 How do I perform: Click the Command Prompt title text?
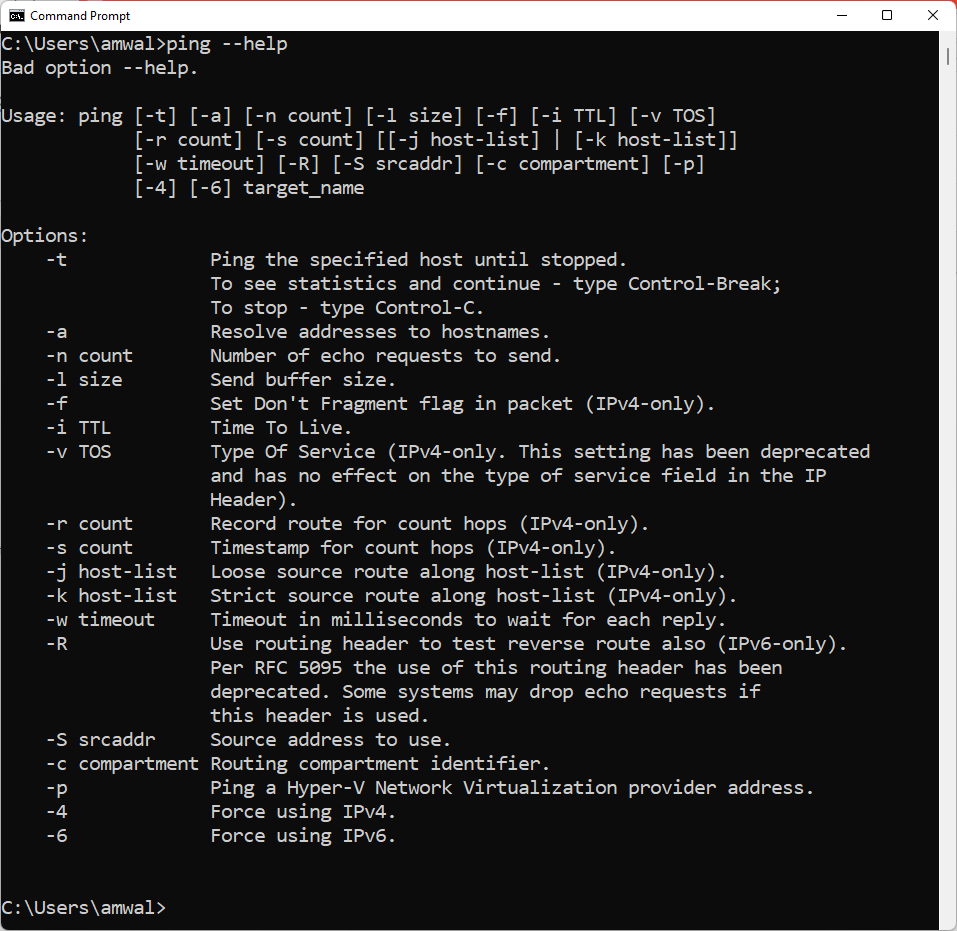point(80,16)
